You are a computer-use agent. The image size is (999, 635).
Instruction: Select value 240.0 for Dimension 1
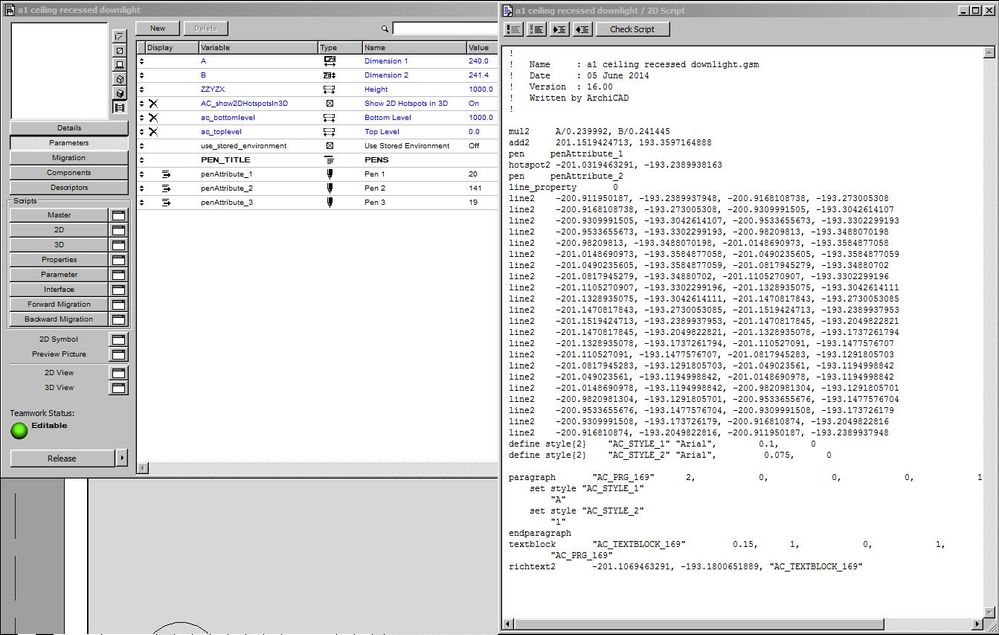pos(478,61)
